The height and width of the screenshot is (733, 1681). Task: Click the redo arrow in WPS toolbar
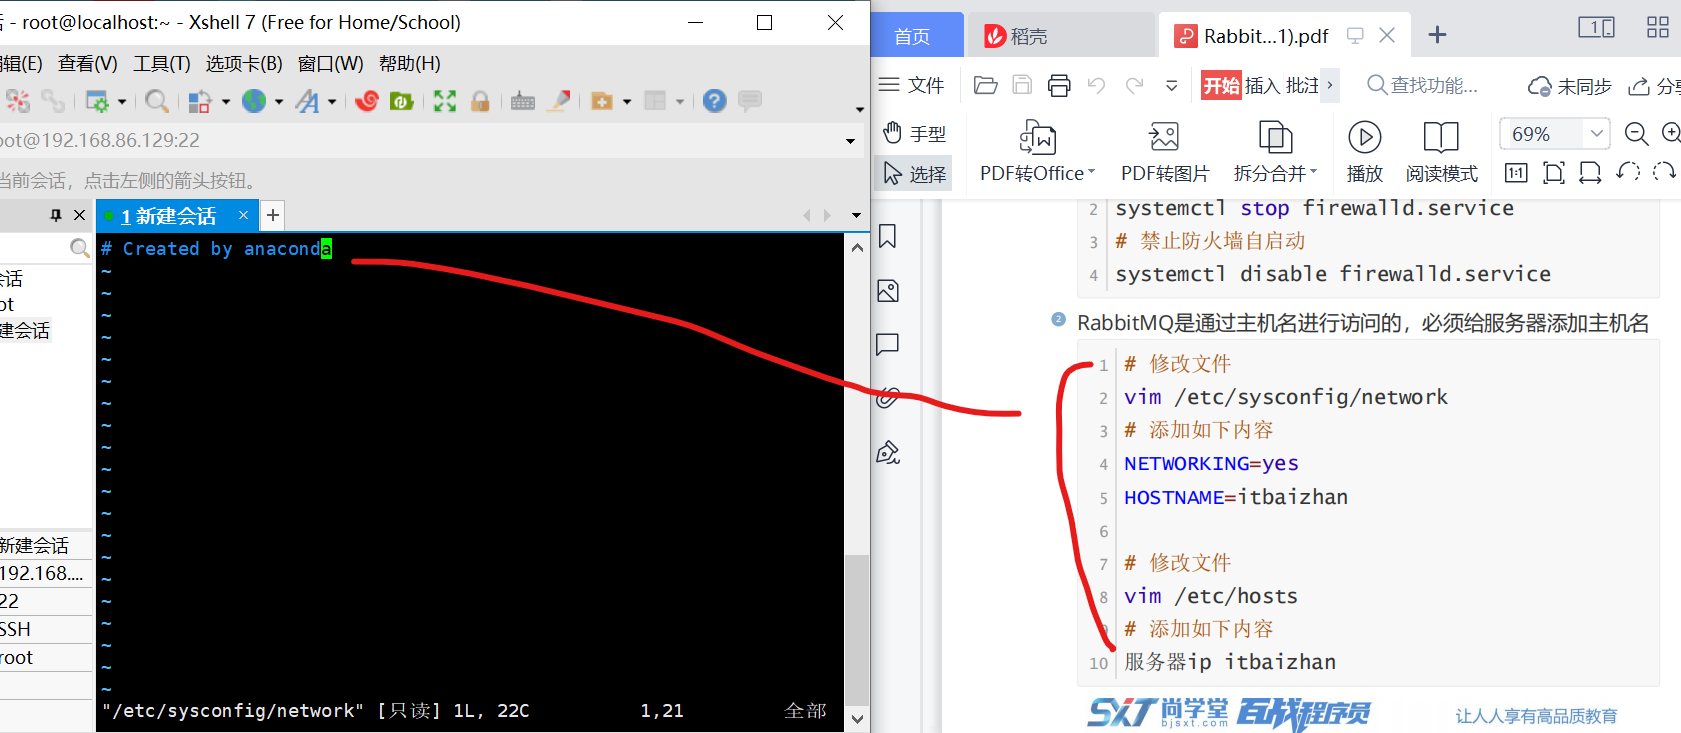coord(1134,85)
